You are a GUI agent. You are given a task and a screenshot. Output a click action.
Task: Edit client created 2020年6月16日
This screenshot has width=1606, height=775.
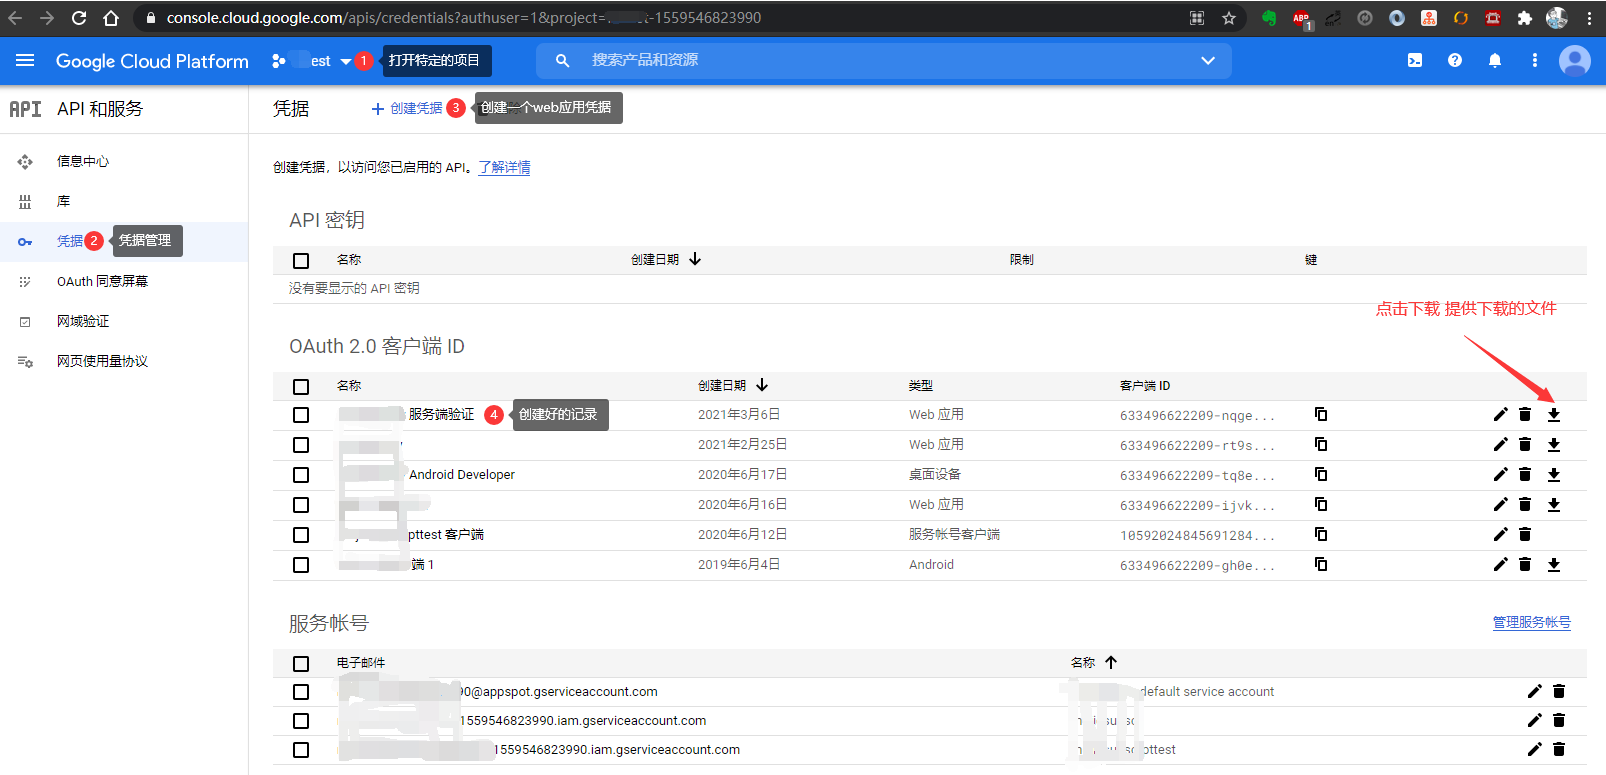[1500, 505]
